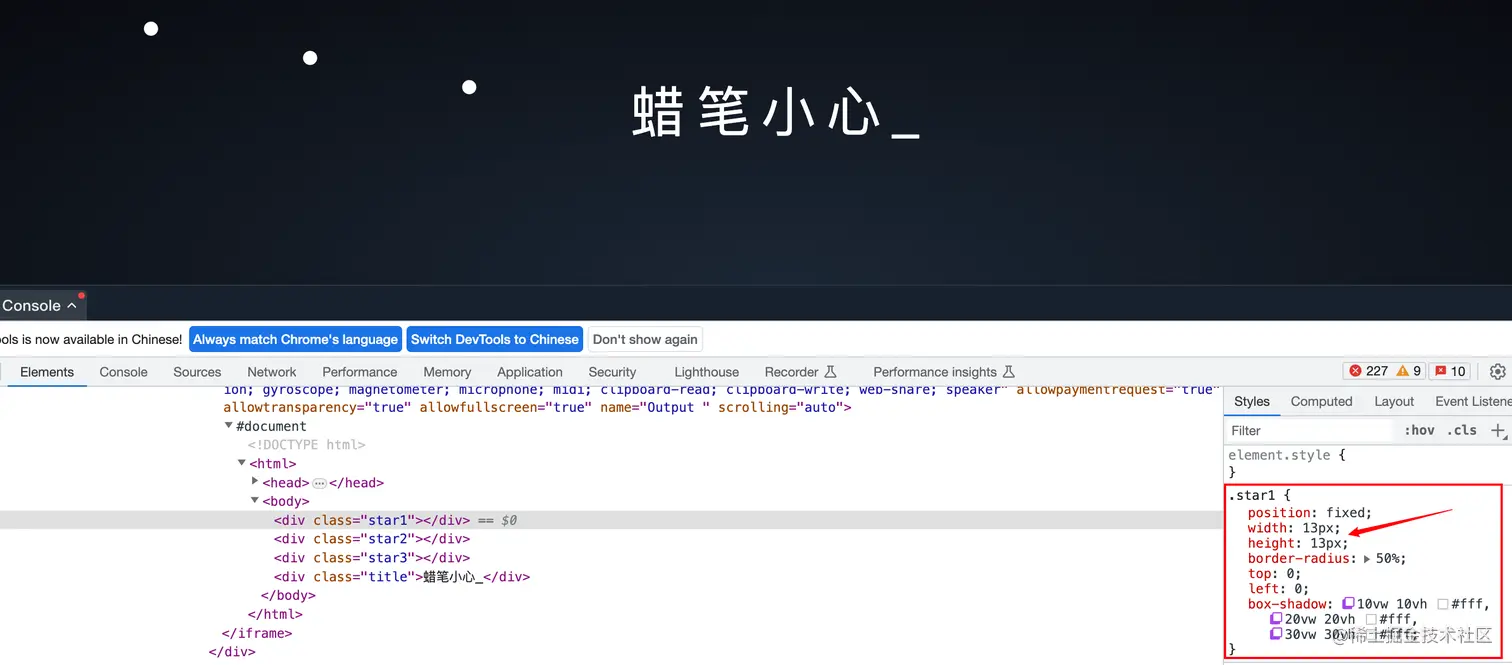Select closing /body tag row

(x=288, y=596)
